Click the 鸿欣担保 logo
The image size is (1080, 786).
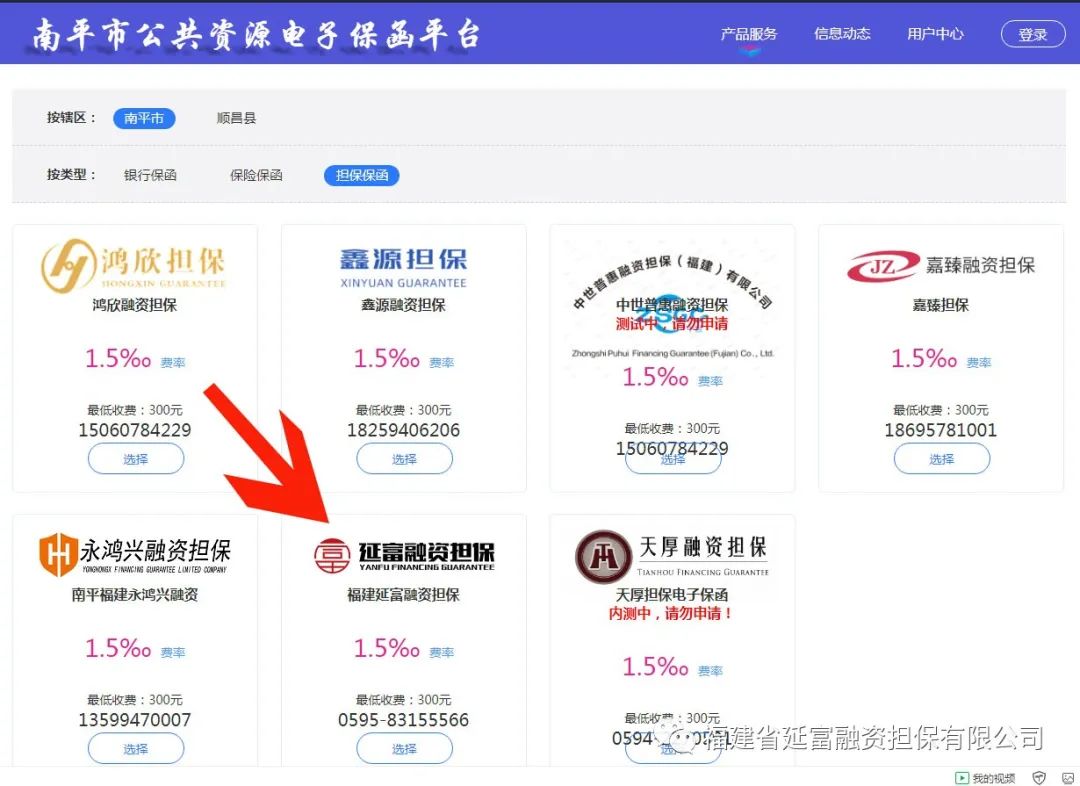coord(134,265)
